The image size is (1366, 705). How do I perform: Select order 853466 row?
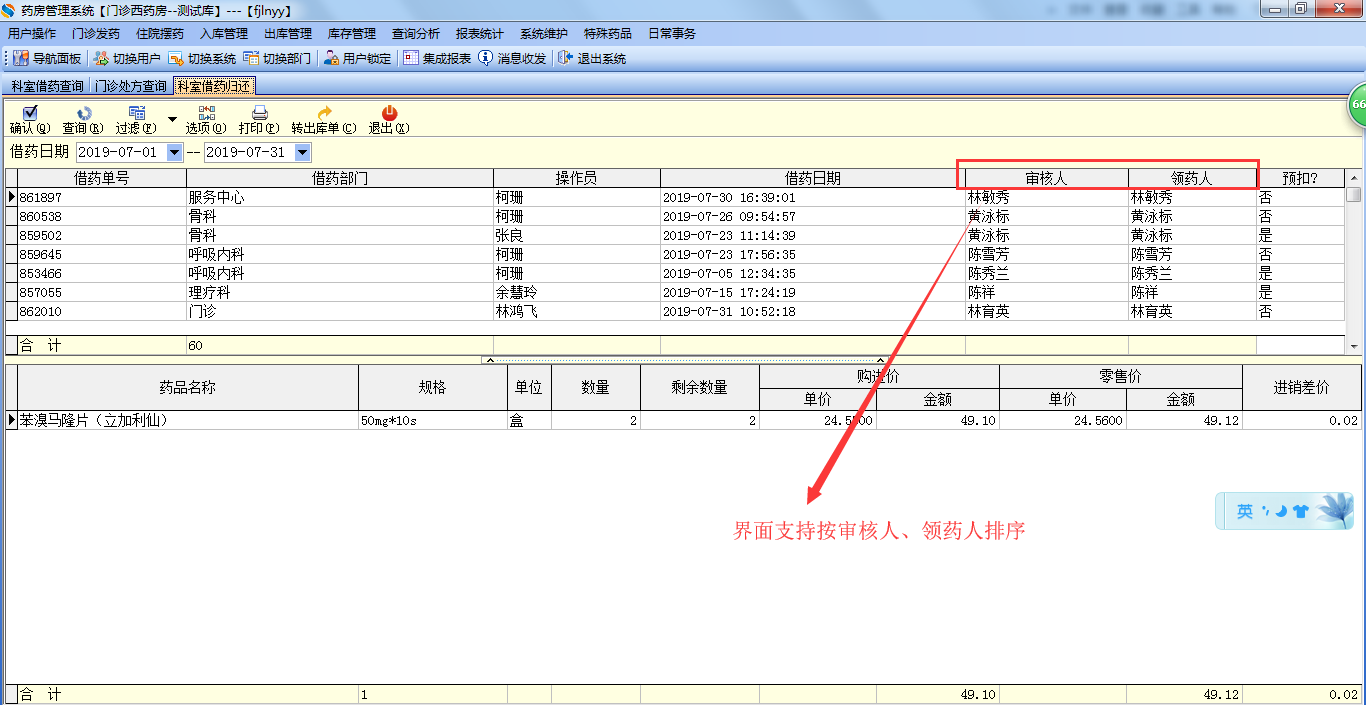pos(676,273)
